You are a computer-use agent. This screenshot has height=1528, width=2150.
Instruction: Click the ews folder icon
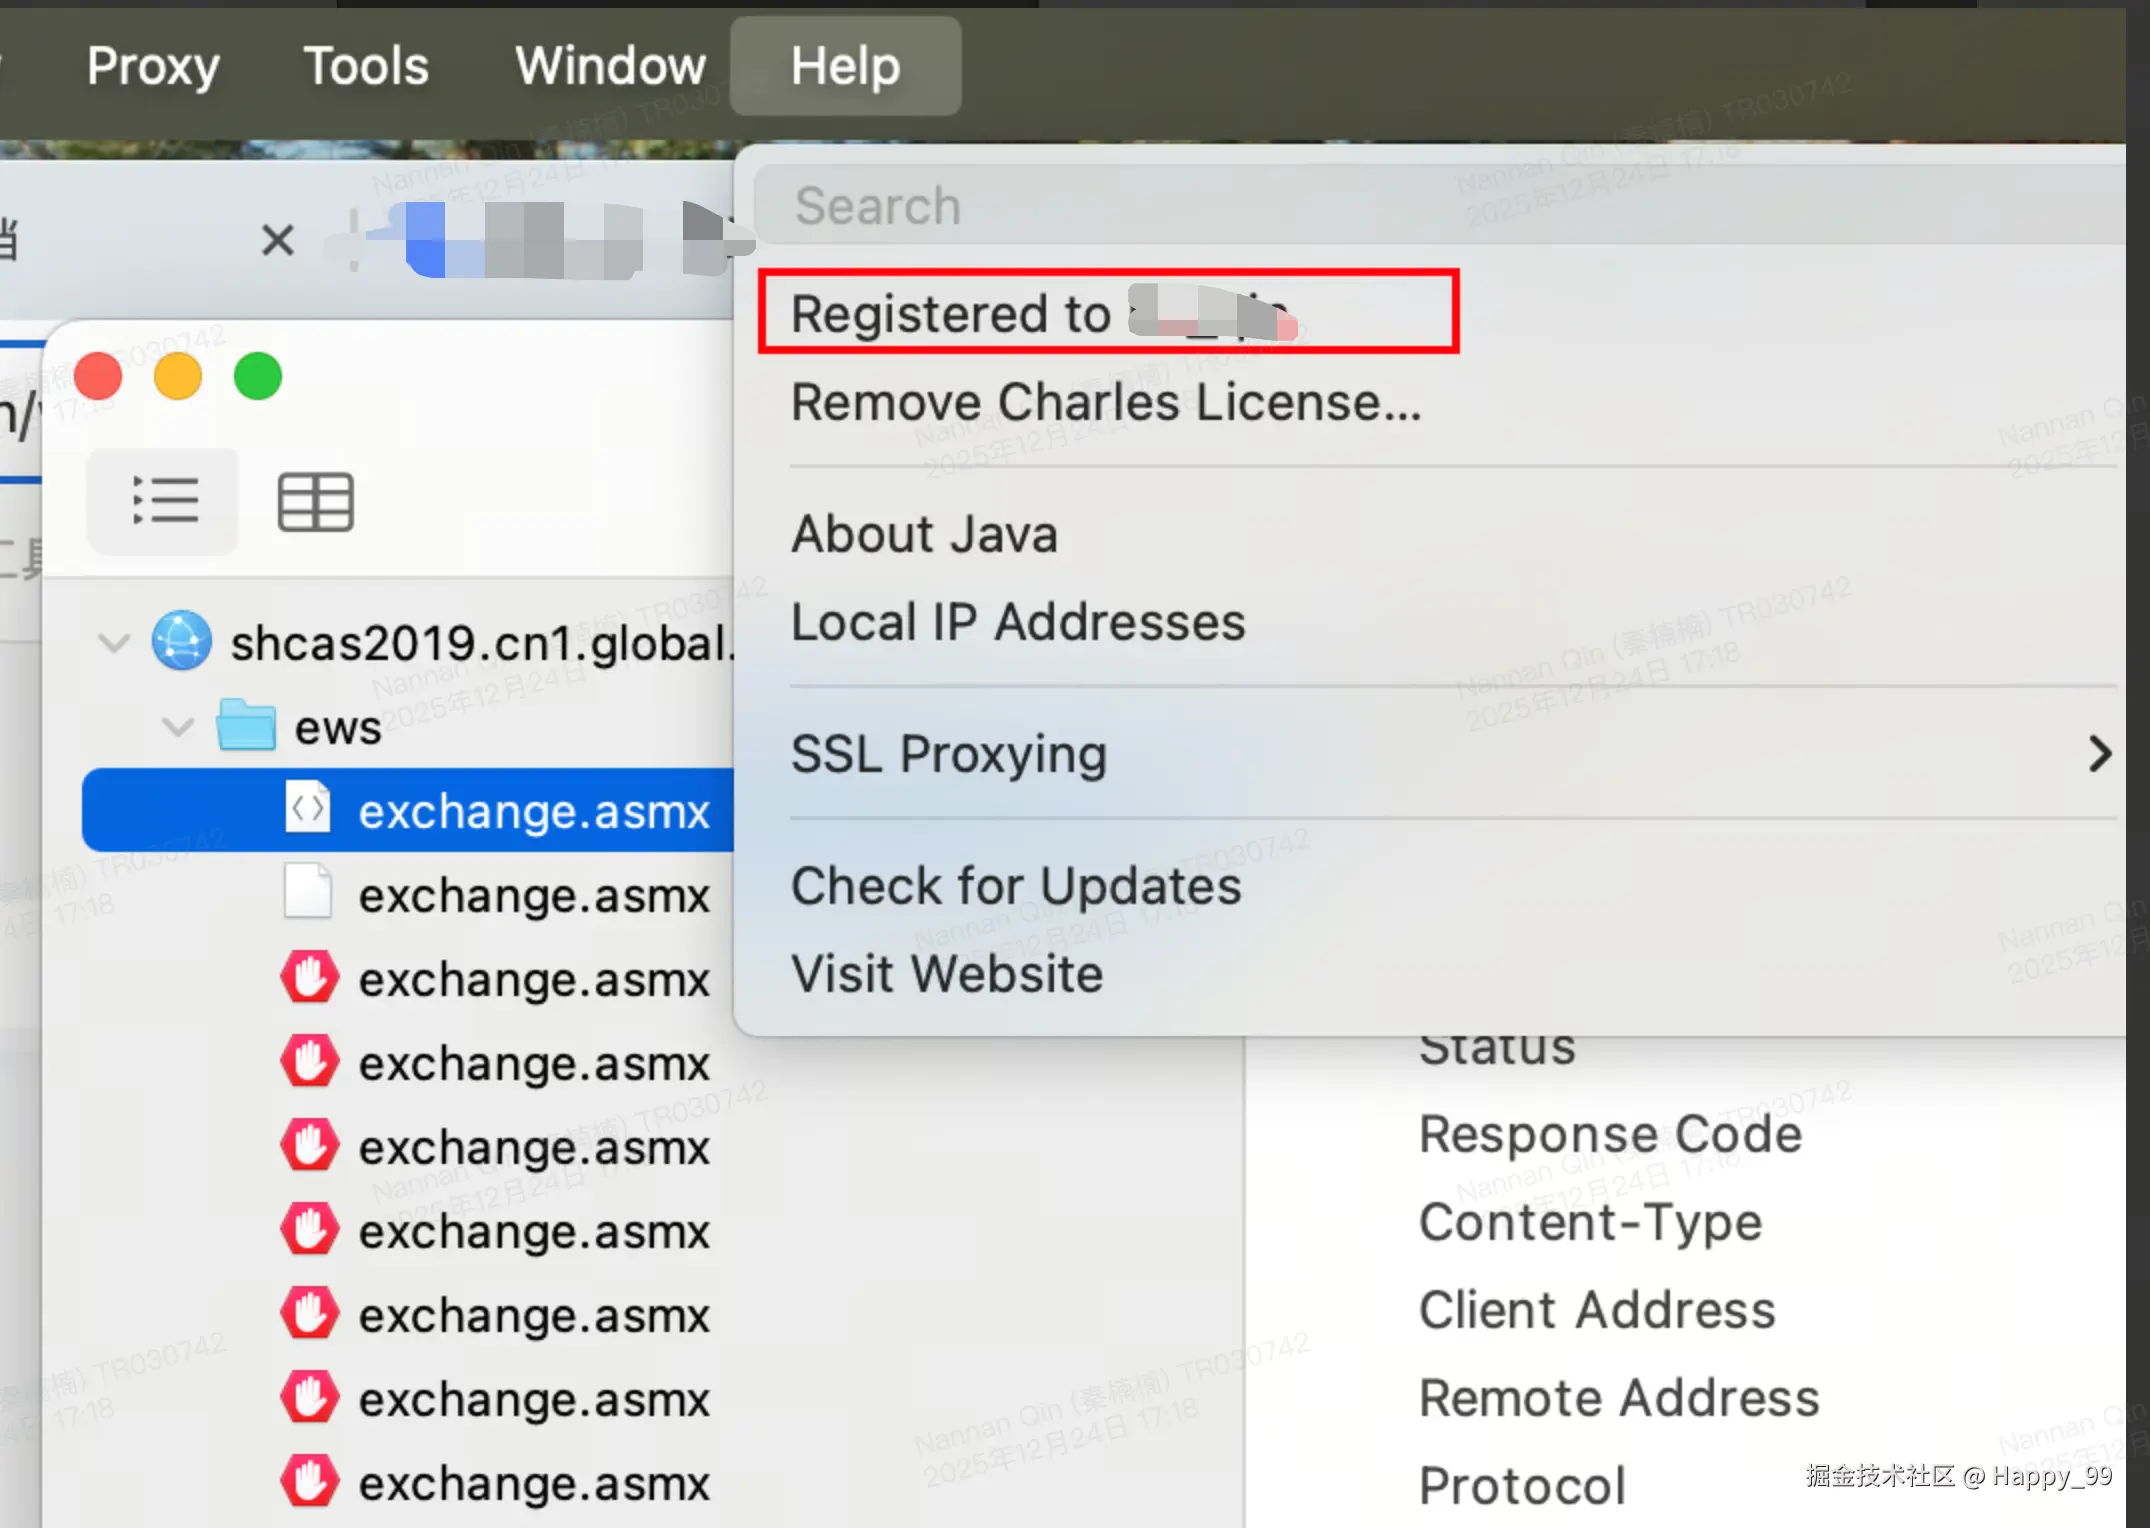(246, 725)
